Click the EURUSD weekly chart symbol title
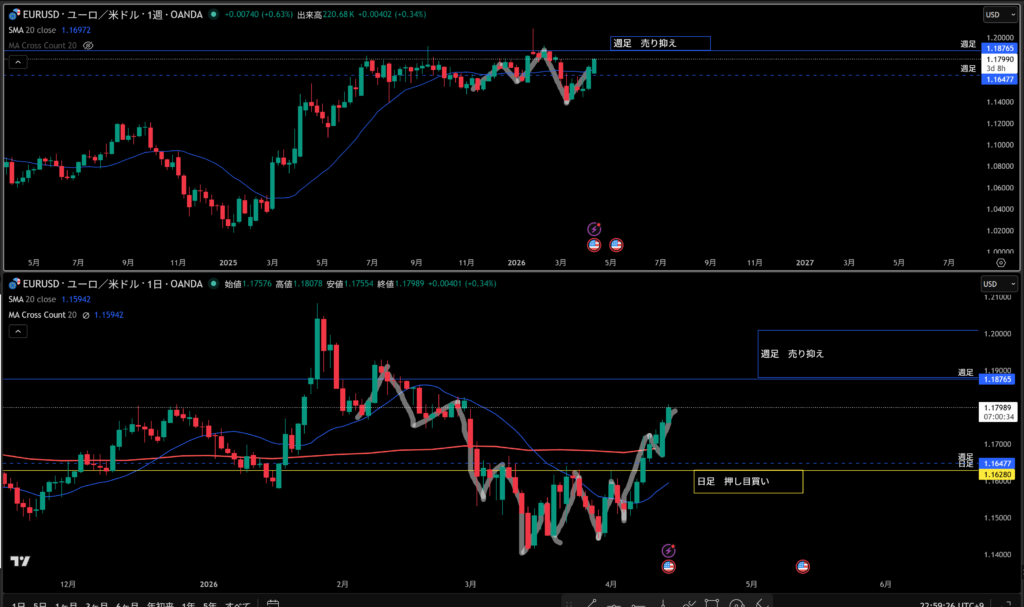Screen dimensions: 1024x607 tap(110, 15)
